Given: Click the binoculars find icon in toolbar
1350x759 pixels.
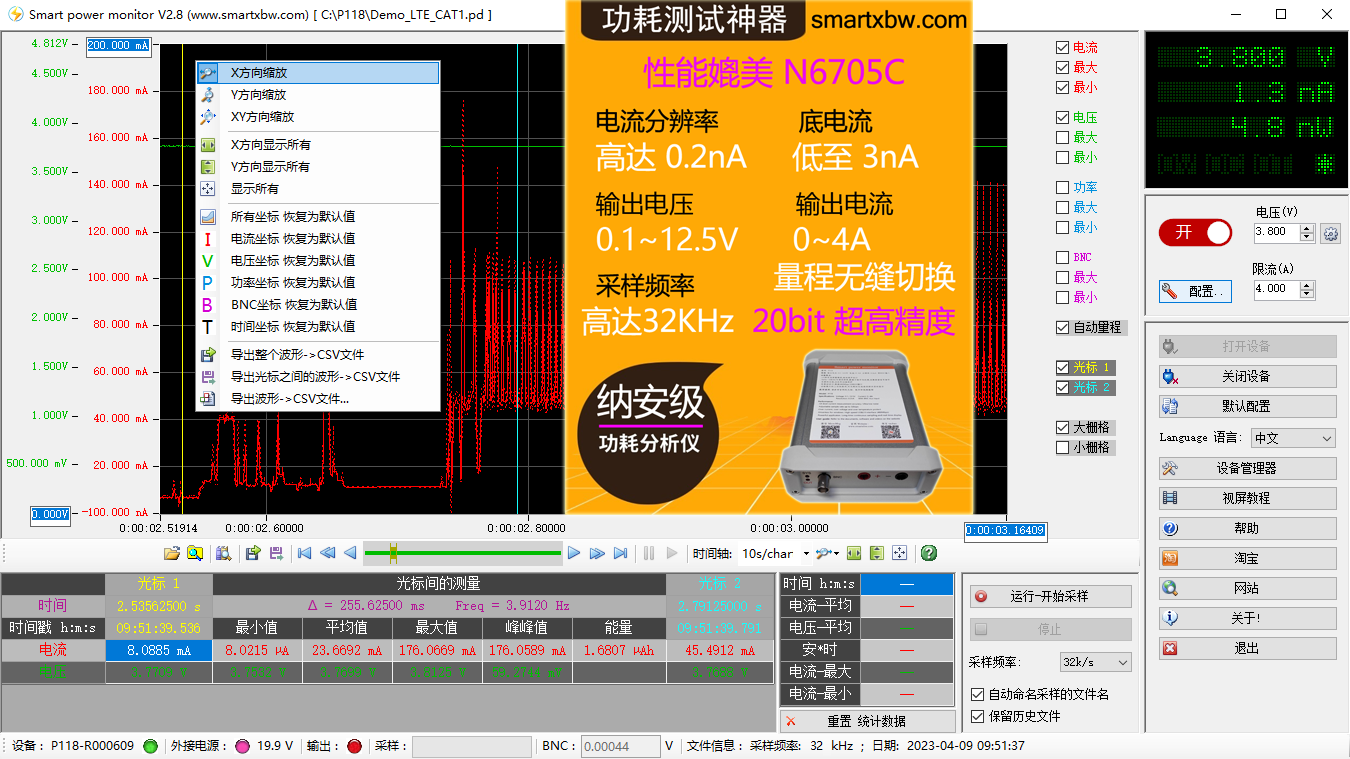Looking at the screenshot, I should [x=224, y=553].
